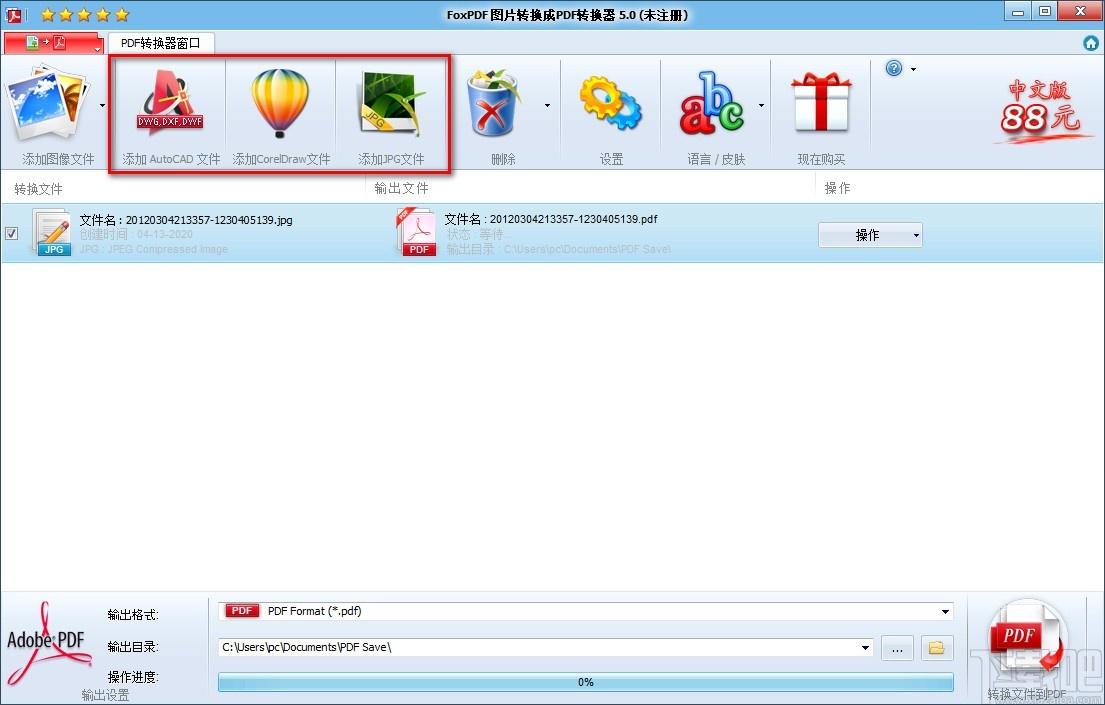Screen dimensions: 1105x705
Task: Click the Add Image Files (添加图像文件) icon
Action: (46, 104)
